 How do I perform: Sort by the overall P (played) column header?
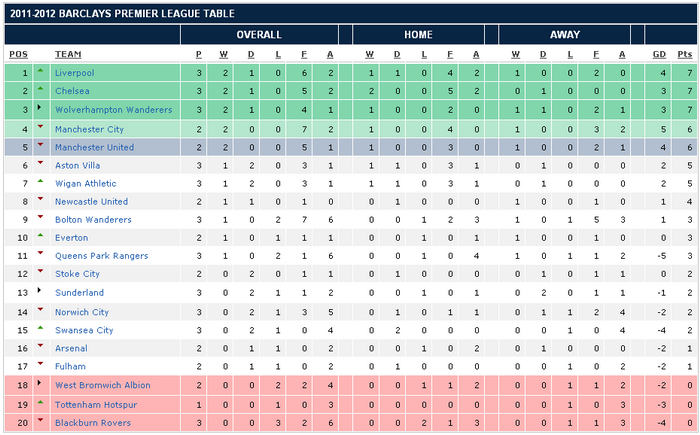199,54
